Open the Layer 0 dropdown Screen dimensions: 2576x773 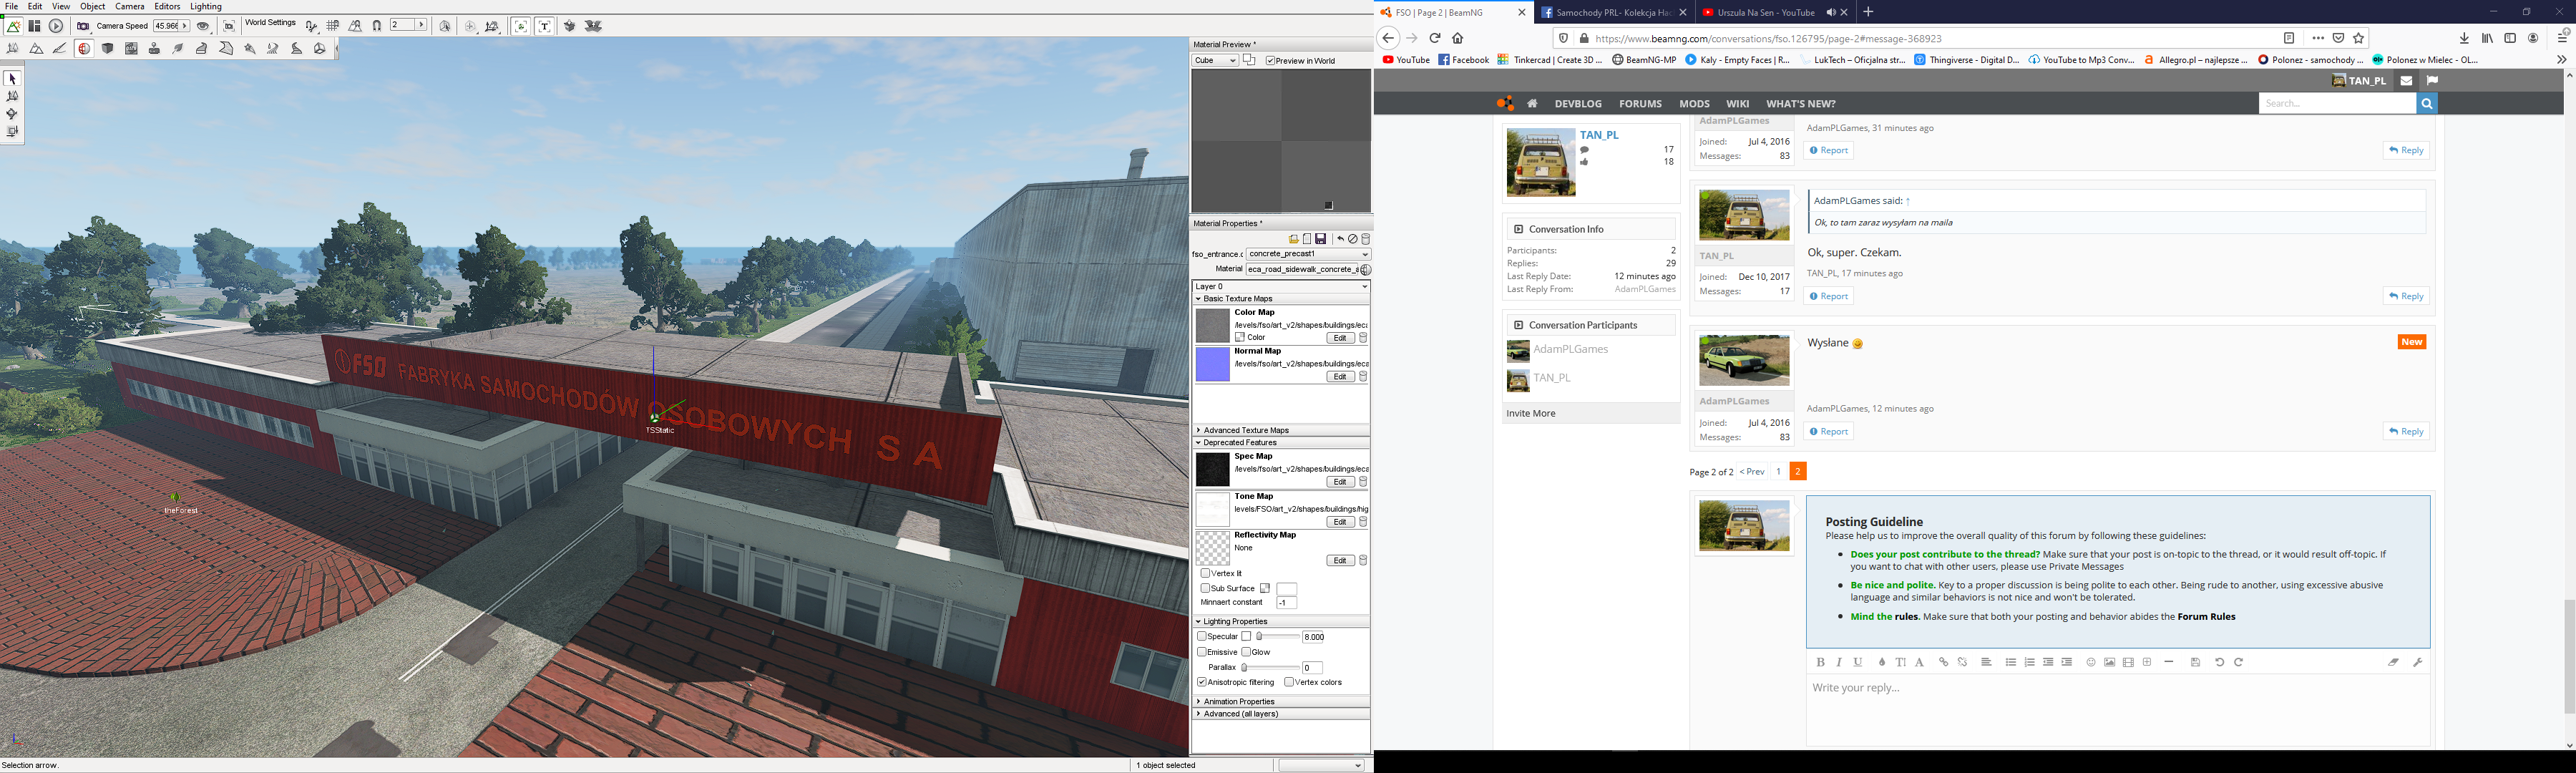[1281, 286]
